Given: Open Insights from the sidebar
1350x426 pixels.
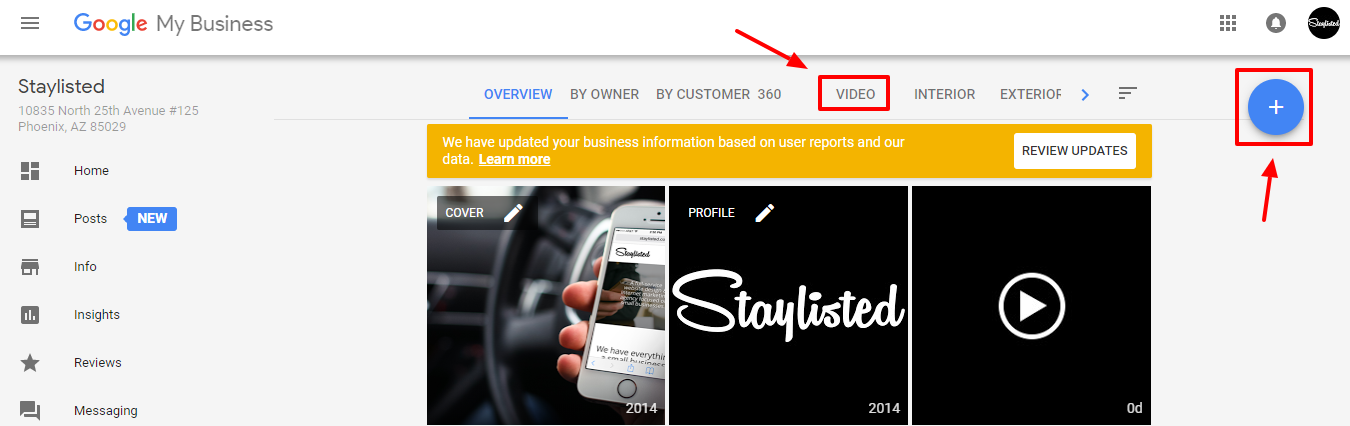Looking at the screenshot, I should point(96,314).
